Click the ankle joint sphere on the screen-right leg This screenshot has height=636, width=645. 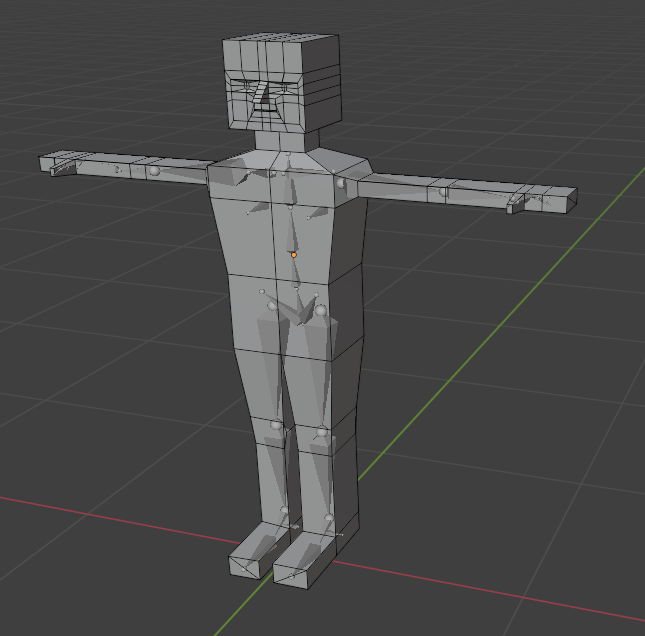(328, 518)
